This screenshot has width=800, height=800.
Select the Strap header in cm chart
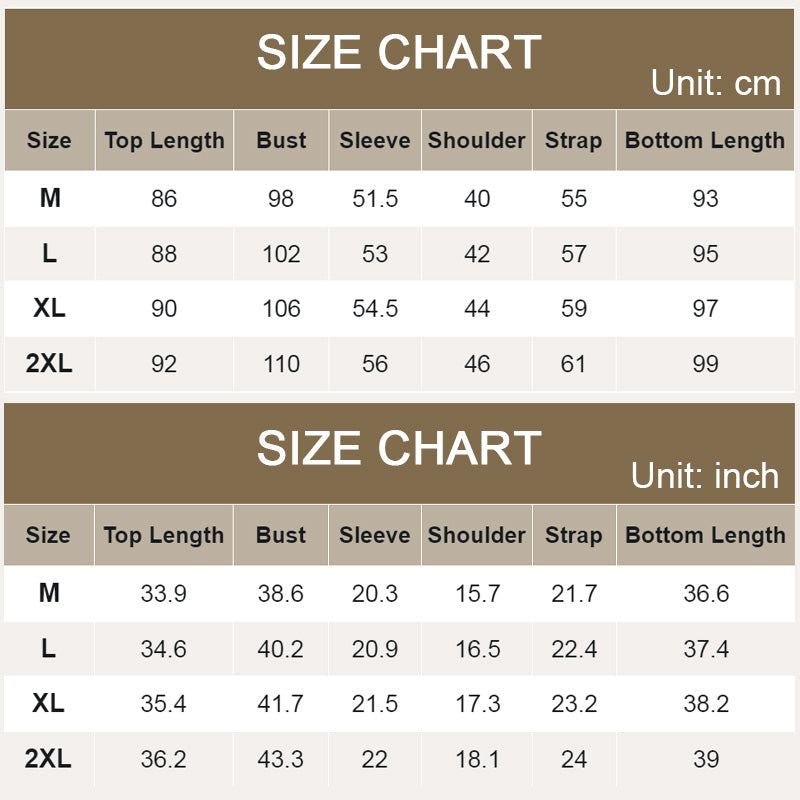pyautogui.click(x=573, y=141)
